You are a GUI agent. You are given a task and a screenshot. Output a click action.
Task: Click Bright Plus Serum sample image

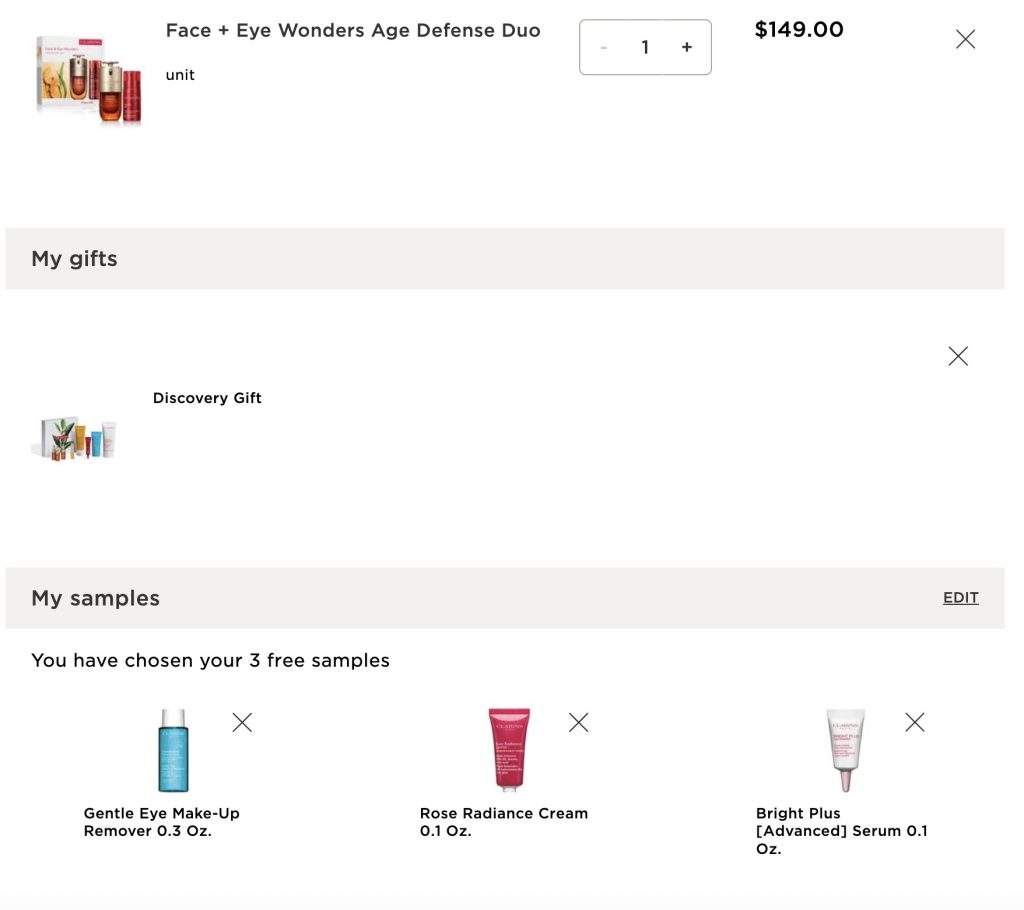coord(845,750)
